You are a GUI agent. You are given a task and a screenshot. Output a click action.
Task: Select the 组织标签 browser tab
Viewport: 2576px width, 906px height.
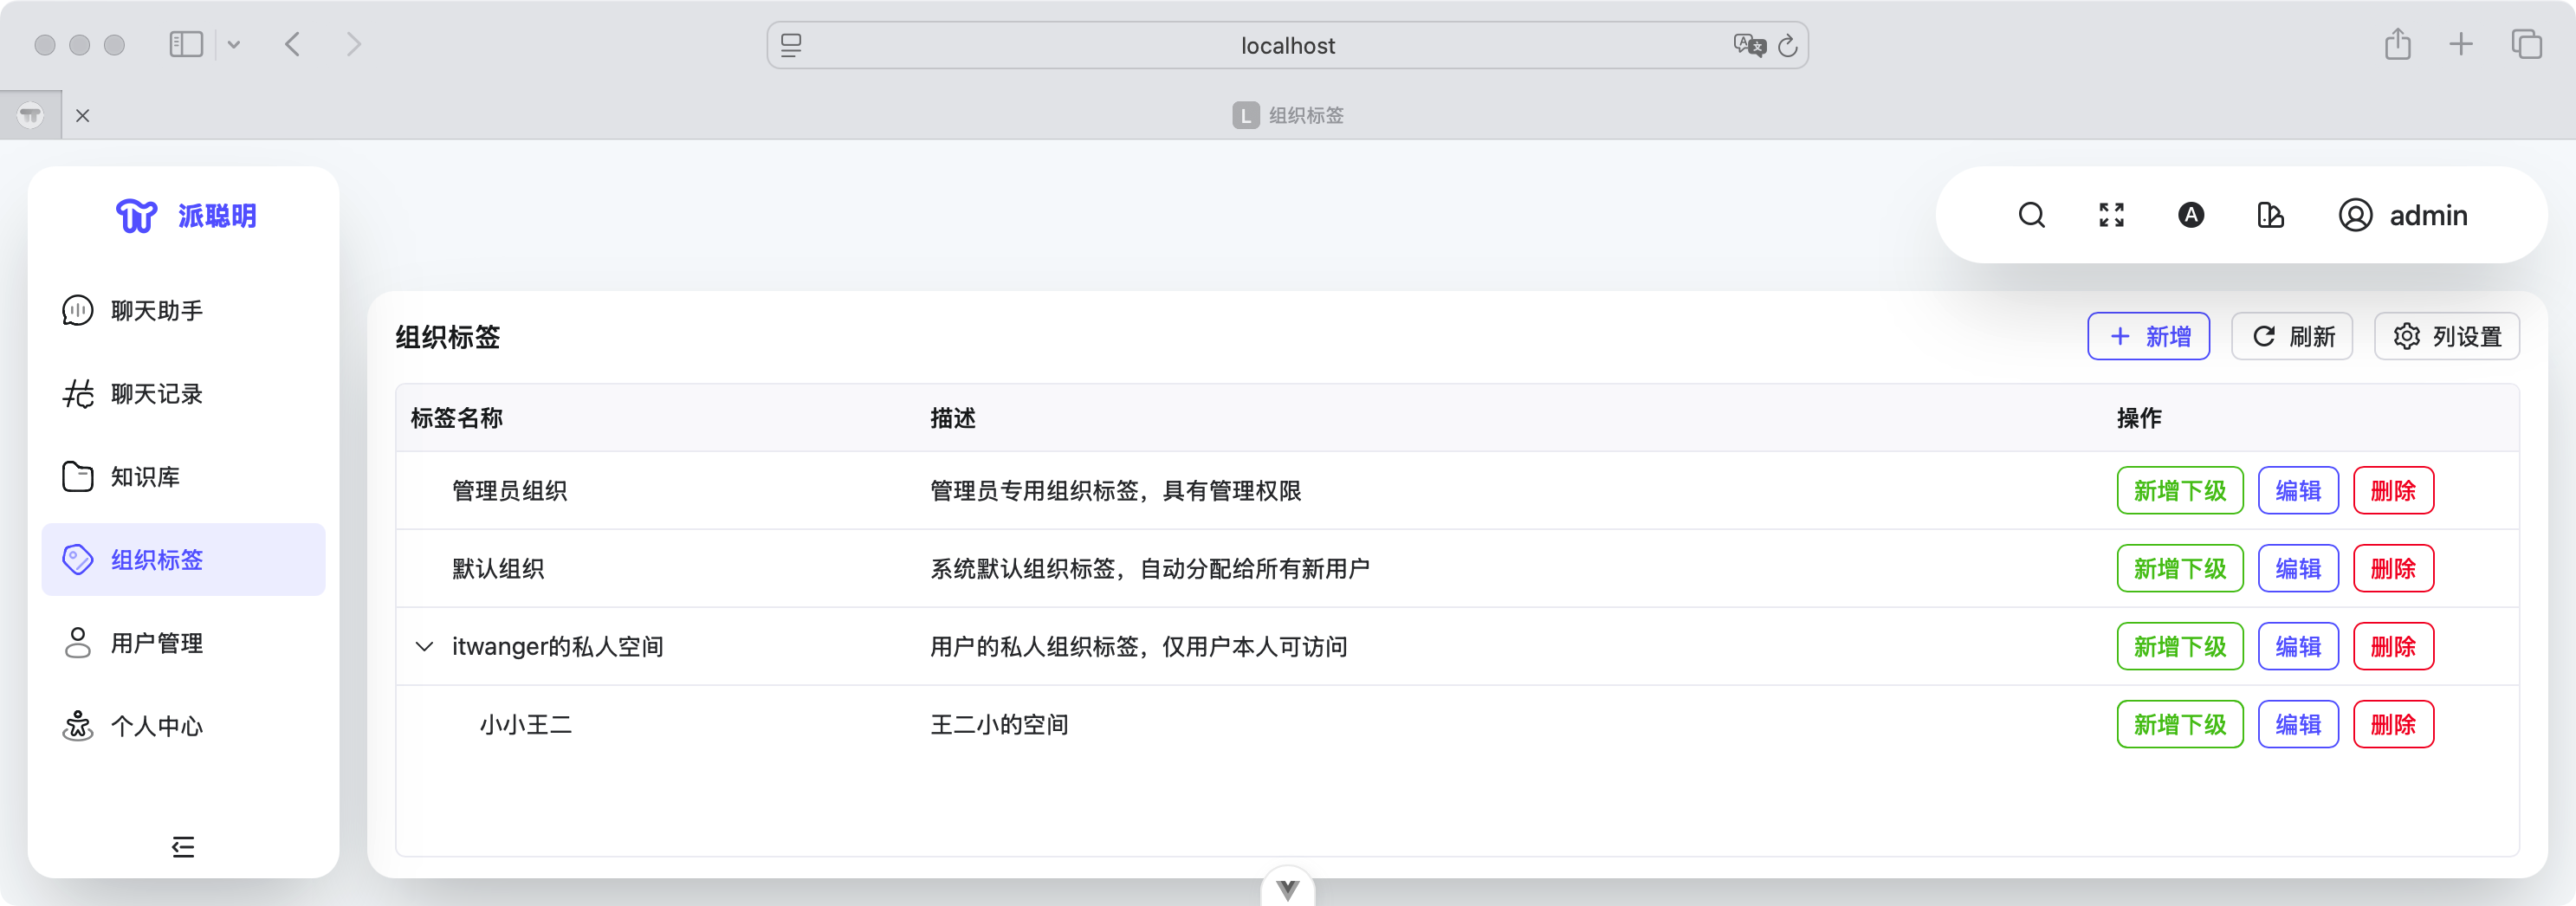pos(1288,115)
